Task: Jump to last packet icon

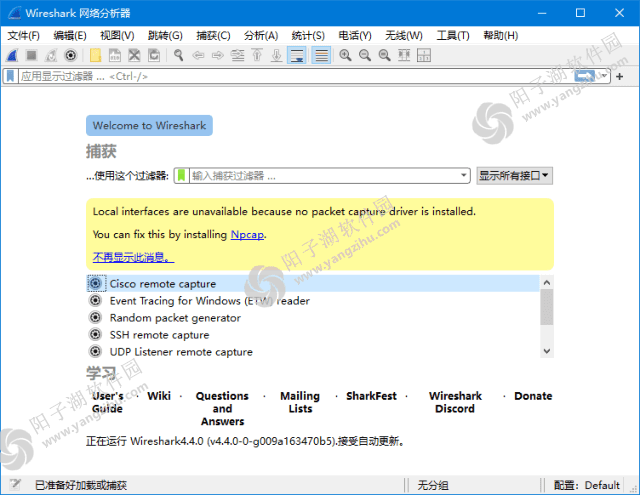Action: [x=277, y=55]
